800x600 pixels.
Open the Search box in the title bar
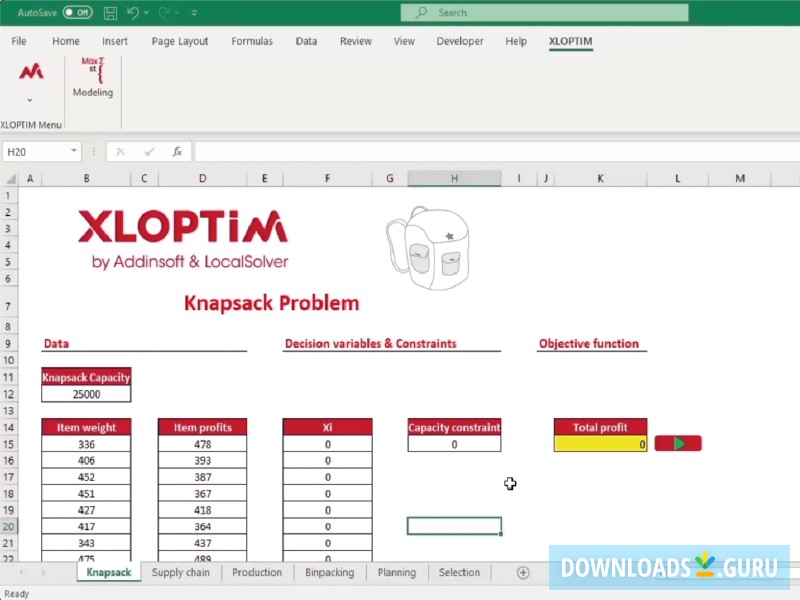coord(543,12)
